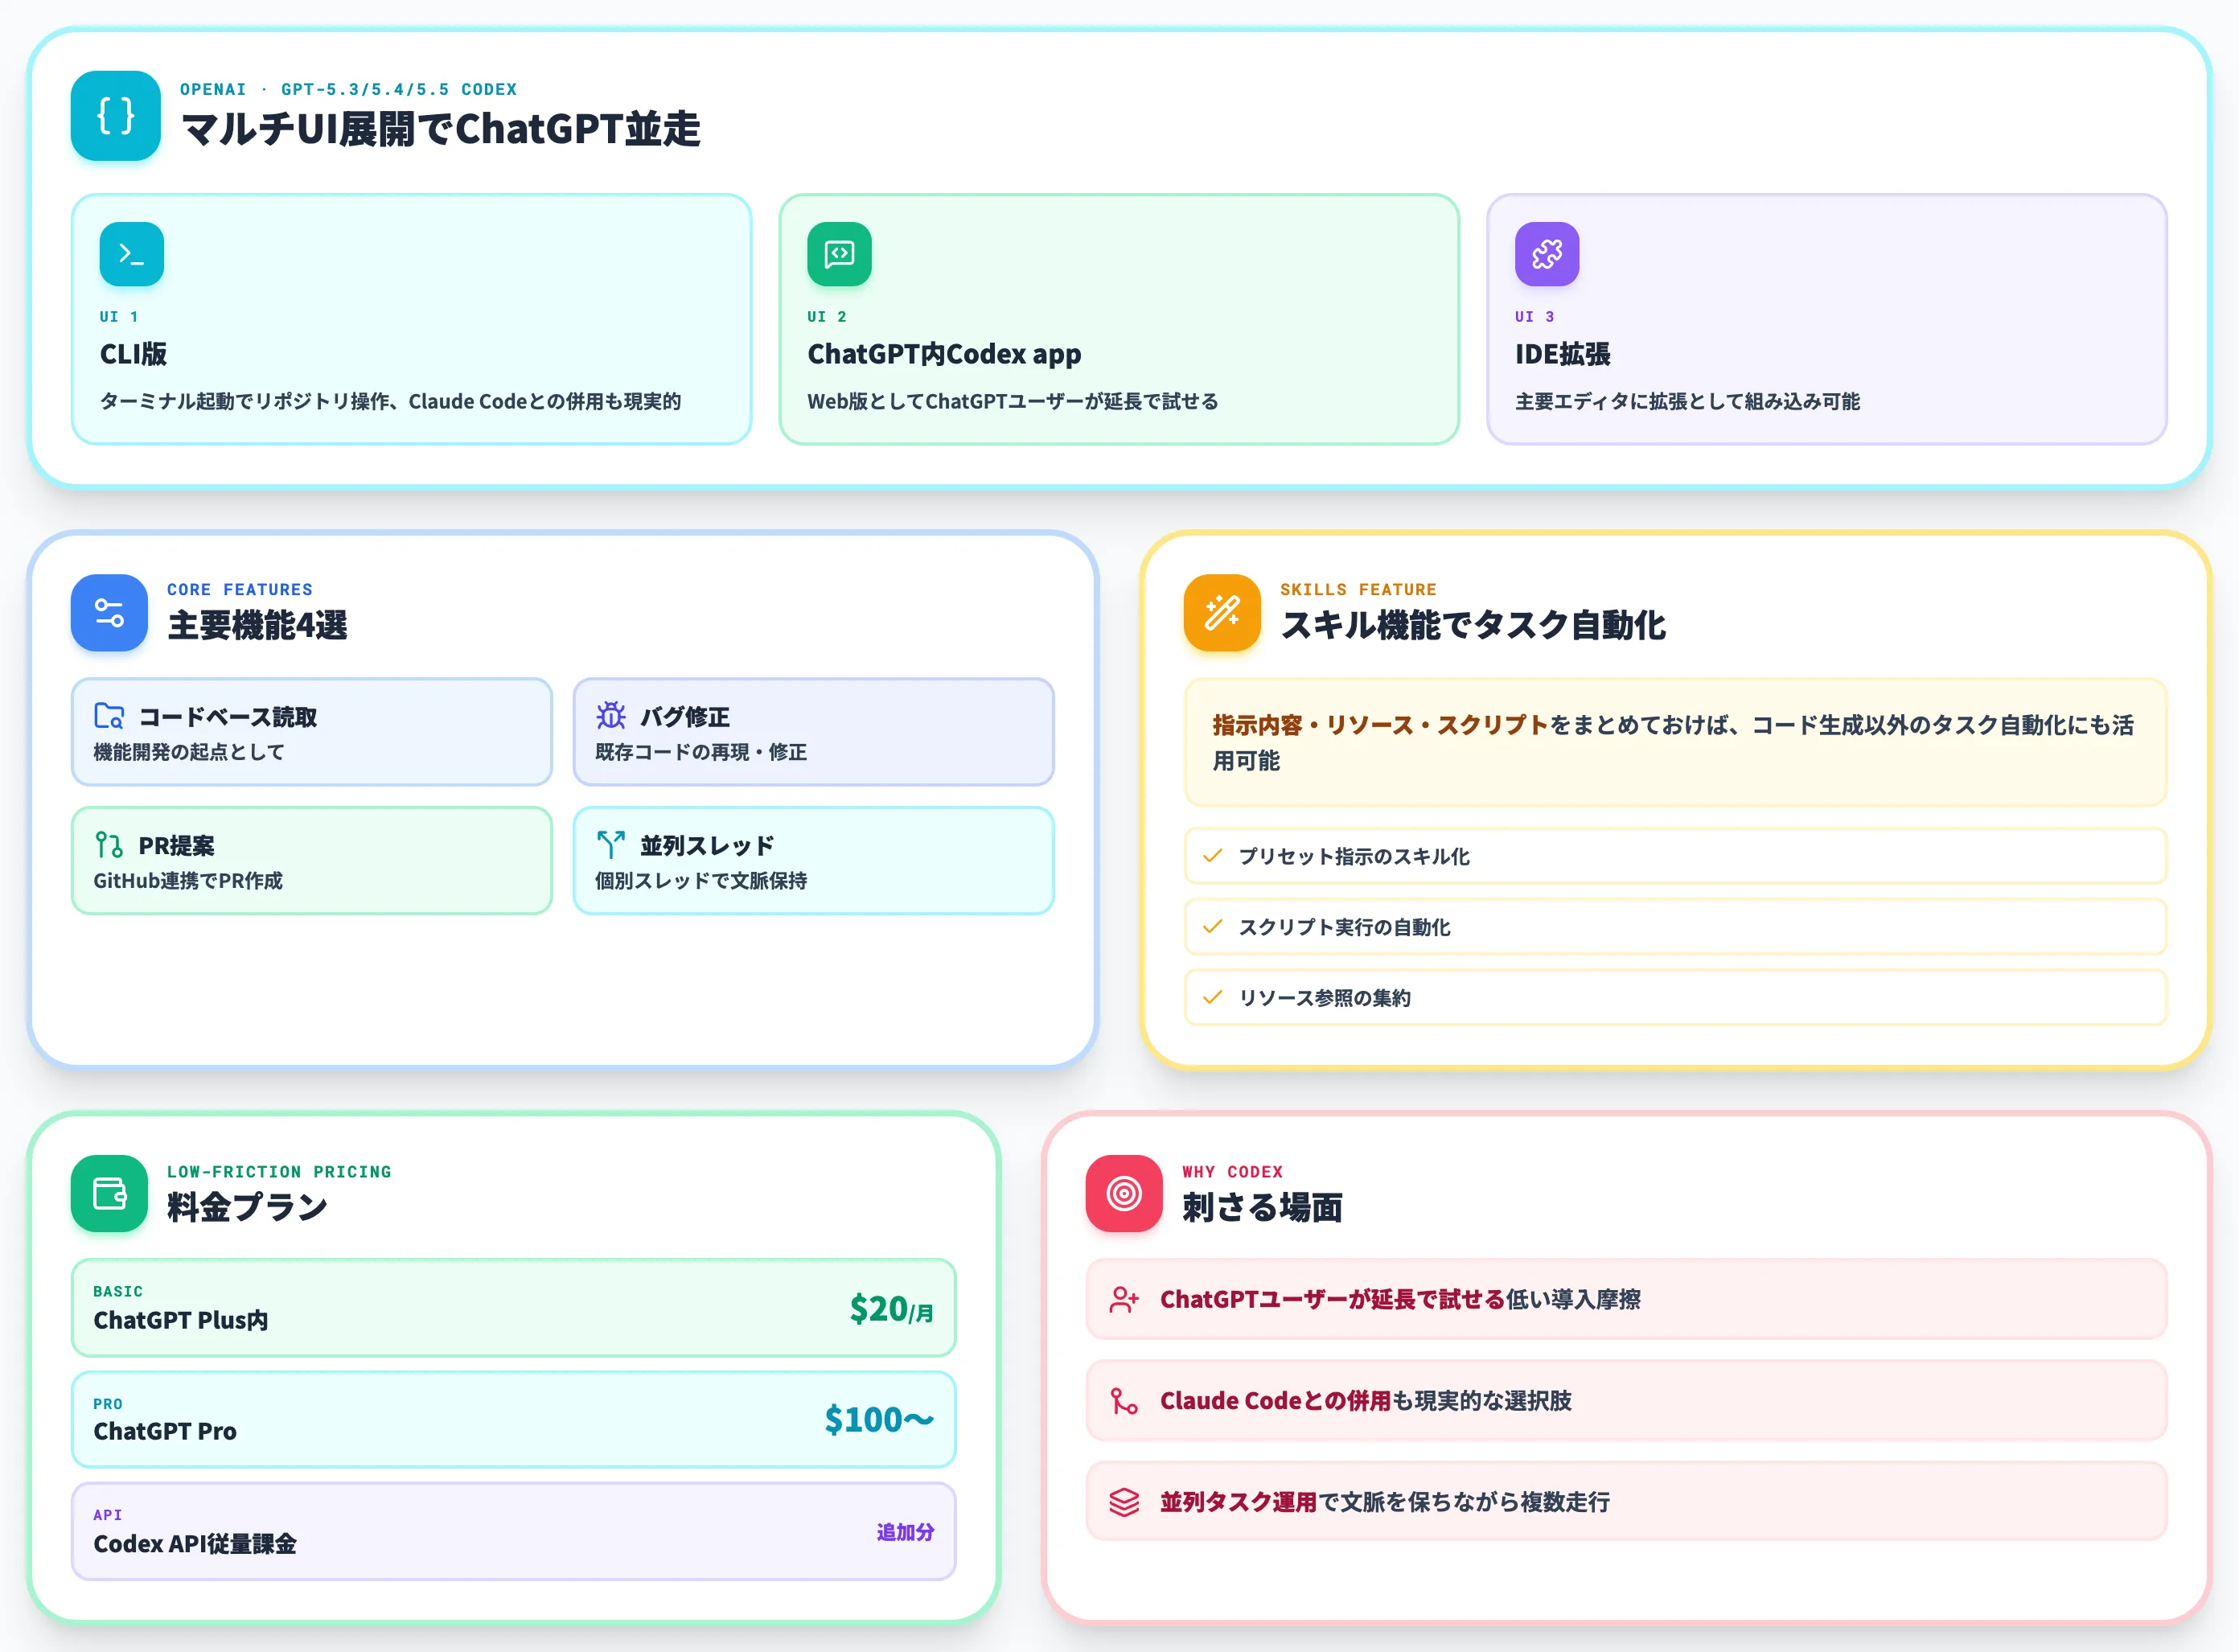Click the 料金プラン heading

point(247,1207)
